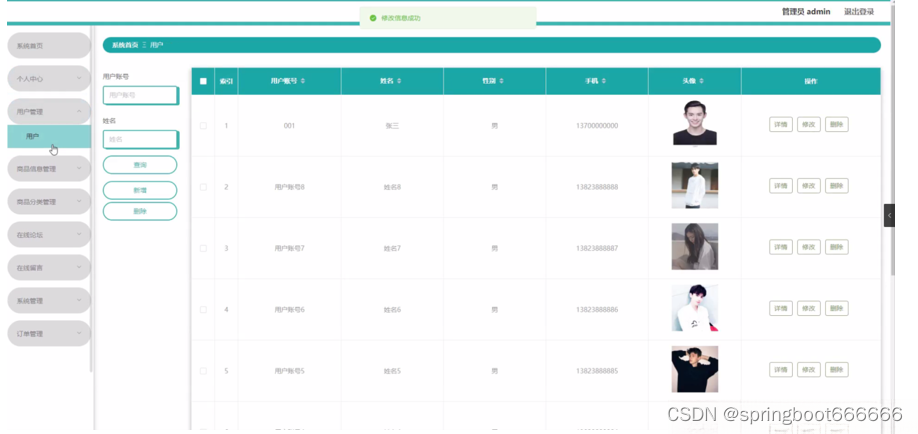Expand 在线留言 sidebar menu
918x434 pixels.
(x=49, y=268)
